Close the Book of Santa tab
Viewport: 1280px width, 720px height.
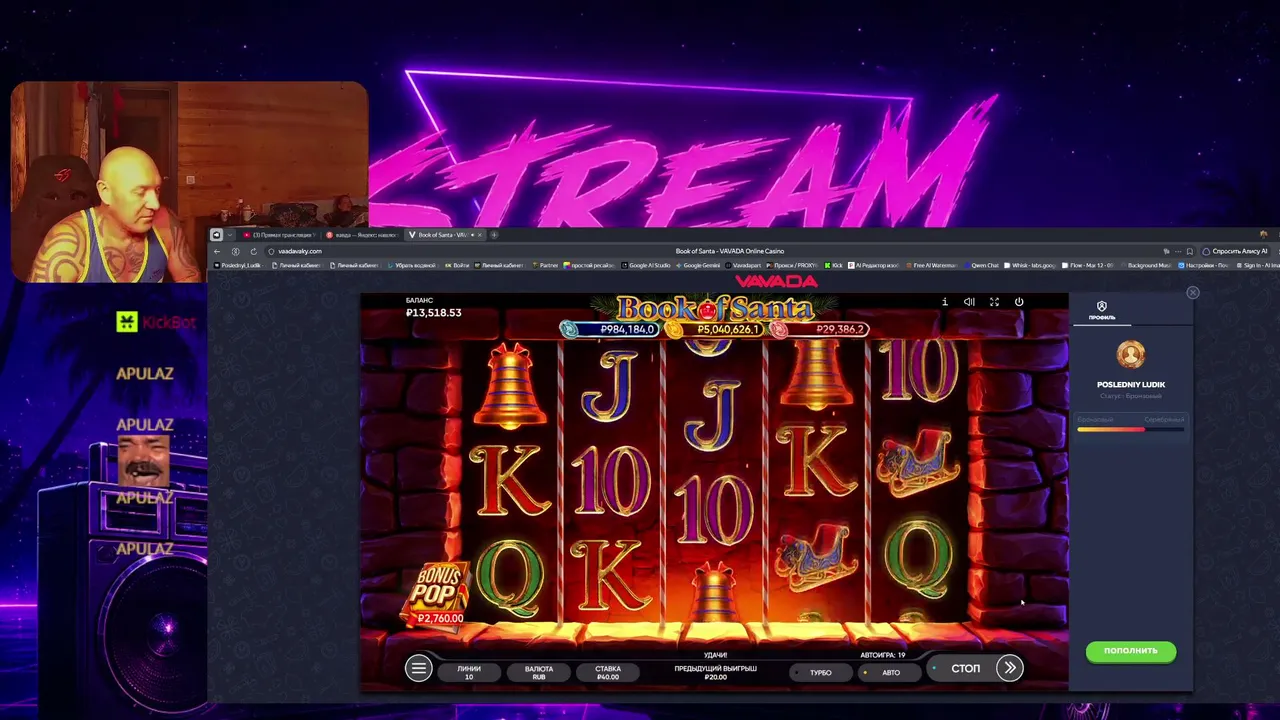(480, 235)
